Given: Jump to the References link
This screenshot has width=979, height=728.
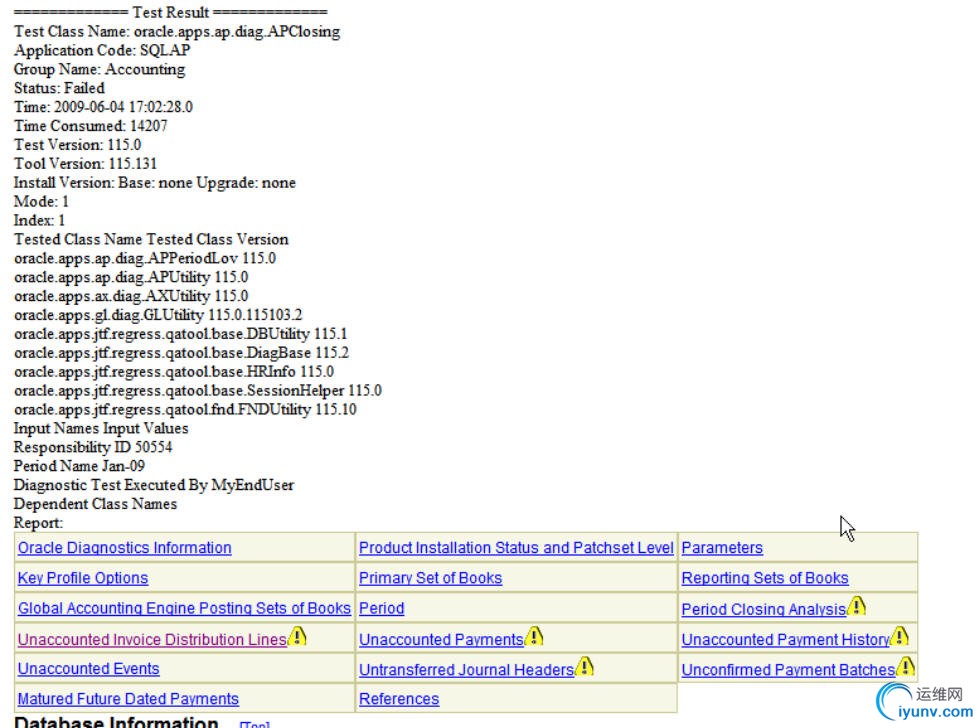Looking at the screenshot, I should pyautogui.click(x=399, y=699).
